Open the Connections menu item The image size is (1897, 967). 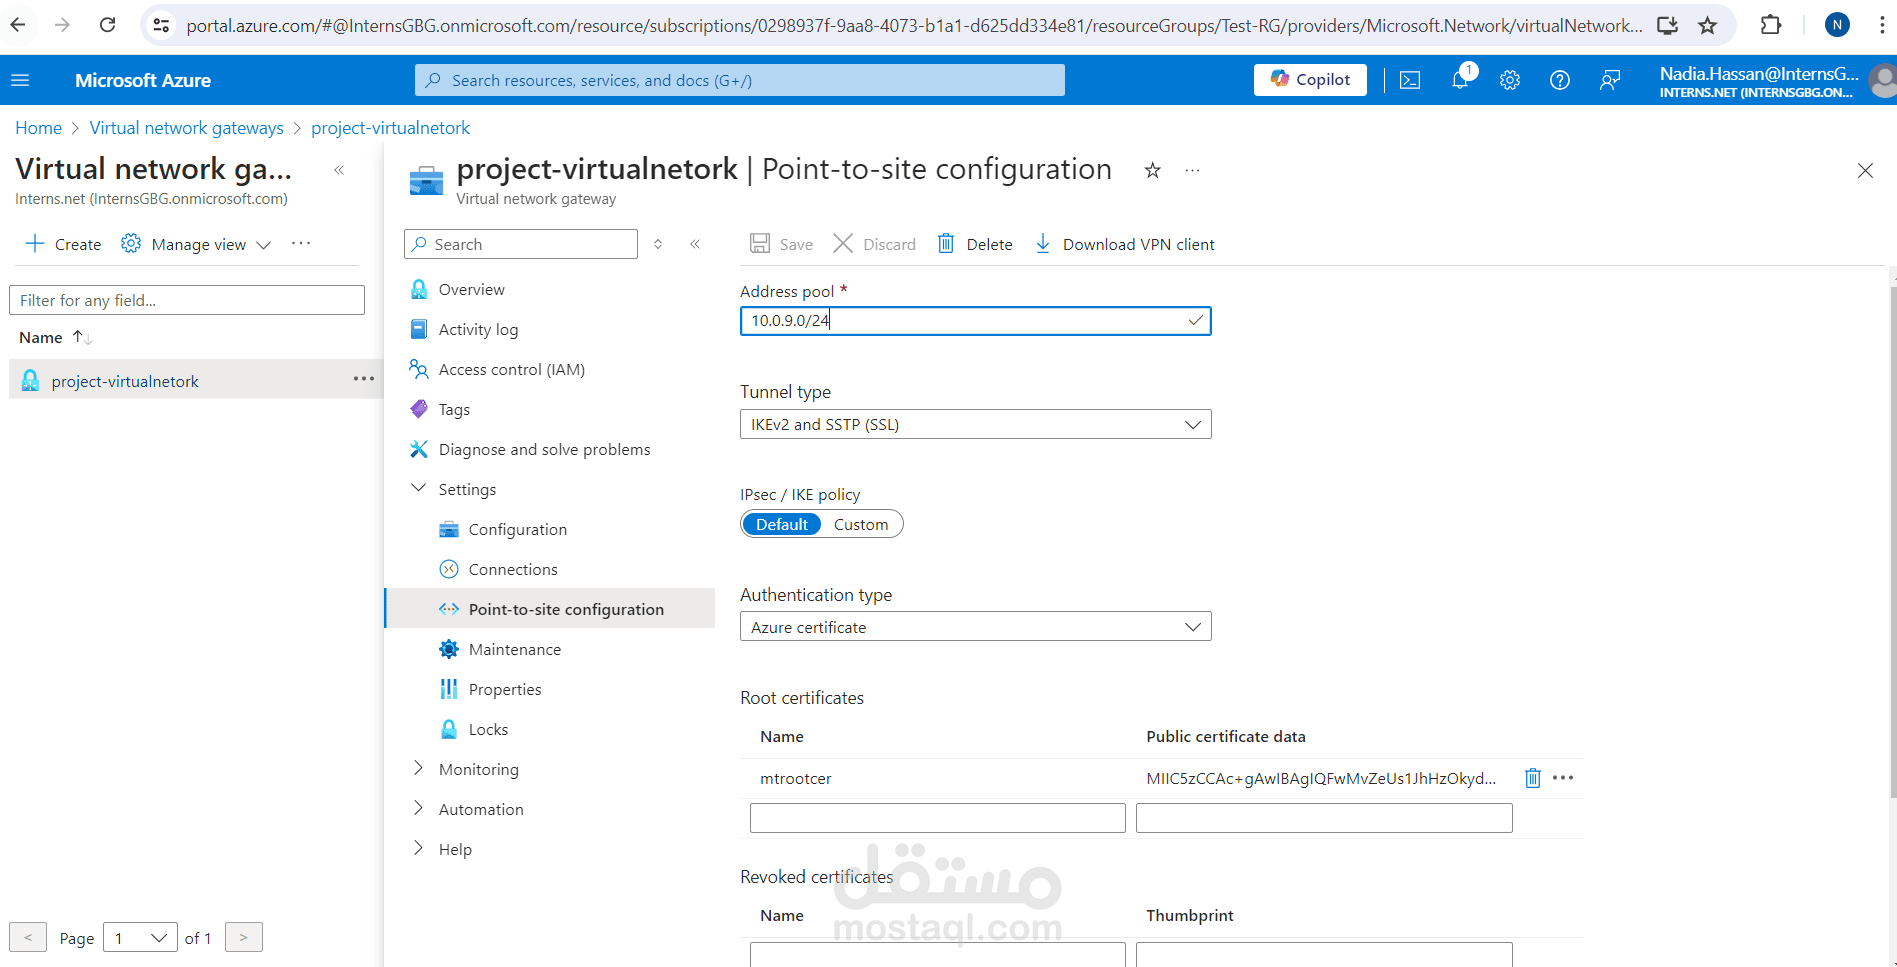[x=513, y=569]
